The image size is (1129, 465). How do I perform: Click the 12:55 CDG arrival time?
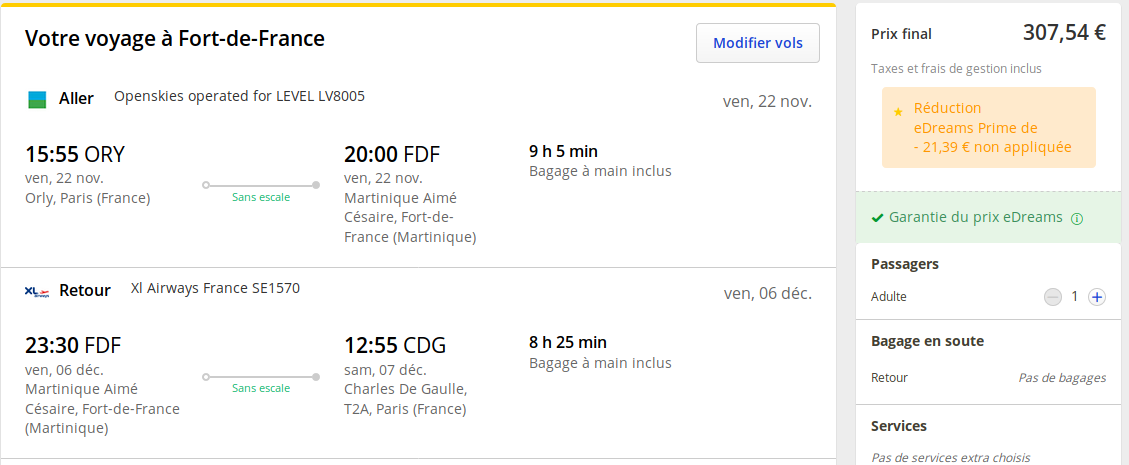point(395,346)
